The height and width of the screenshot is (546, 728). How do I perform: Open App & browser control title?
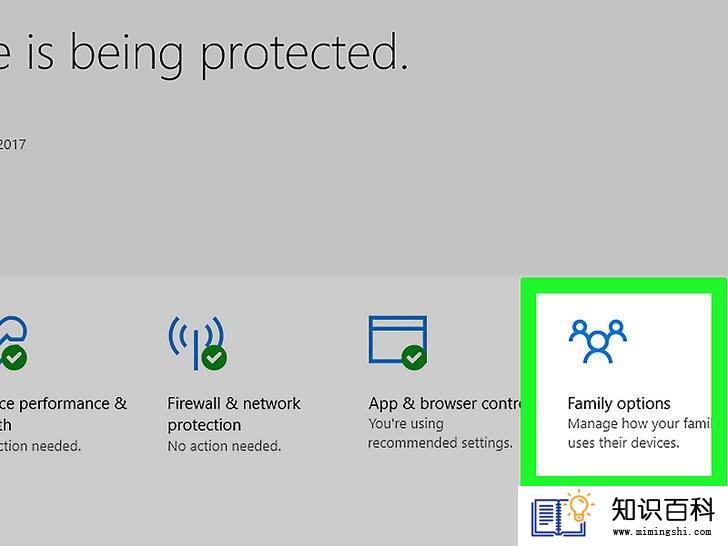[x=446, y=403]
